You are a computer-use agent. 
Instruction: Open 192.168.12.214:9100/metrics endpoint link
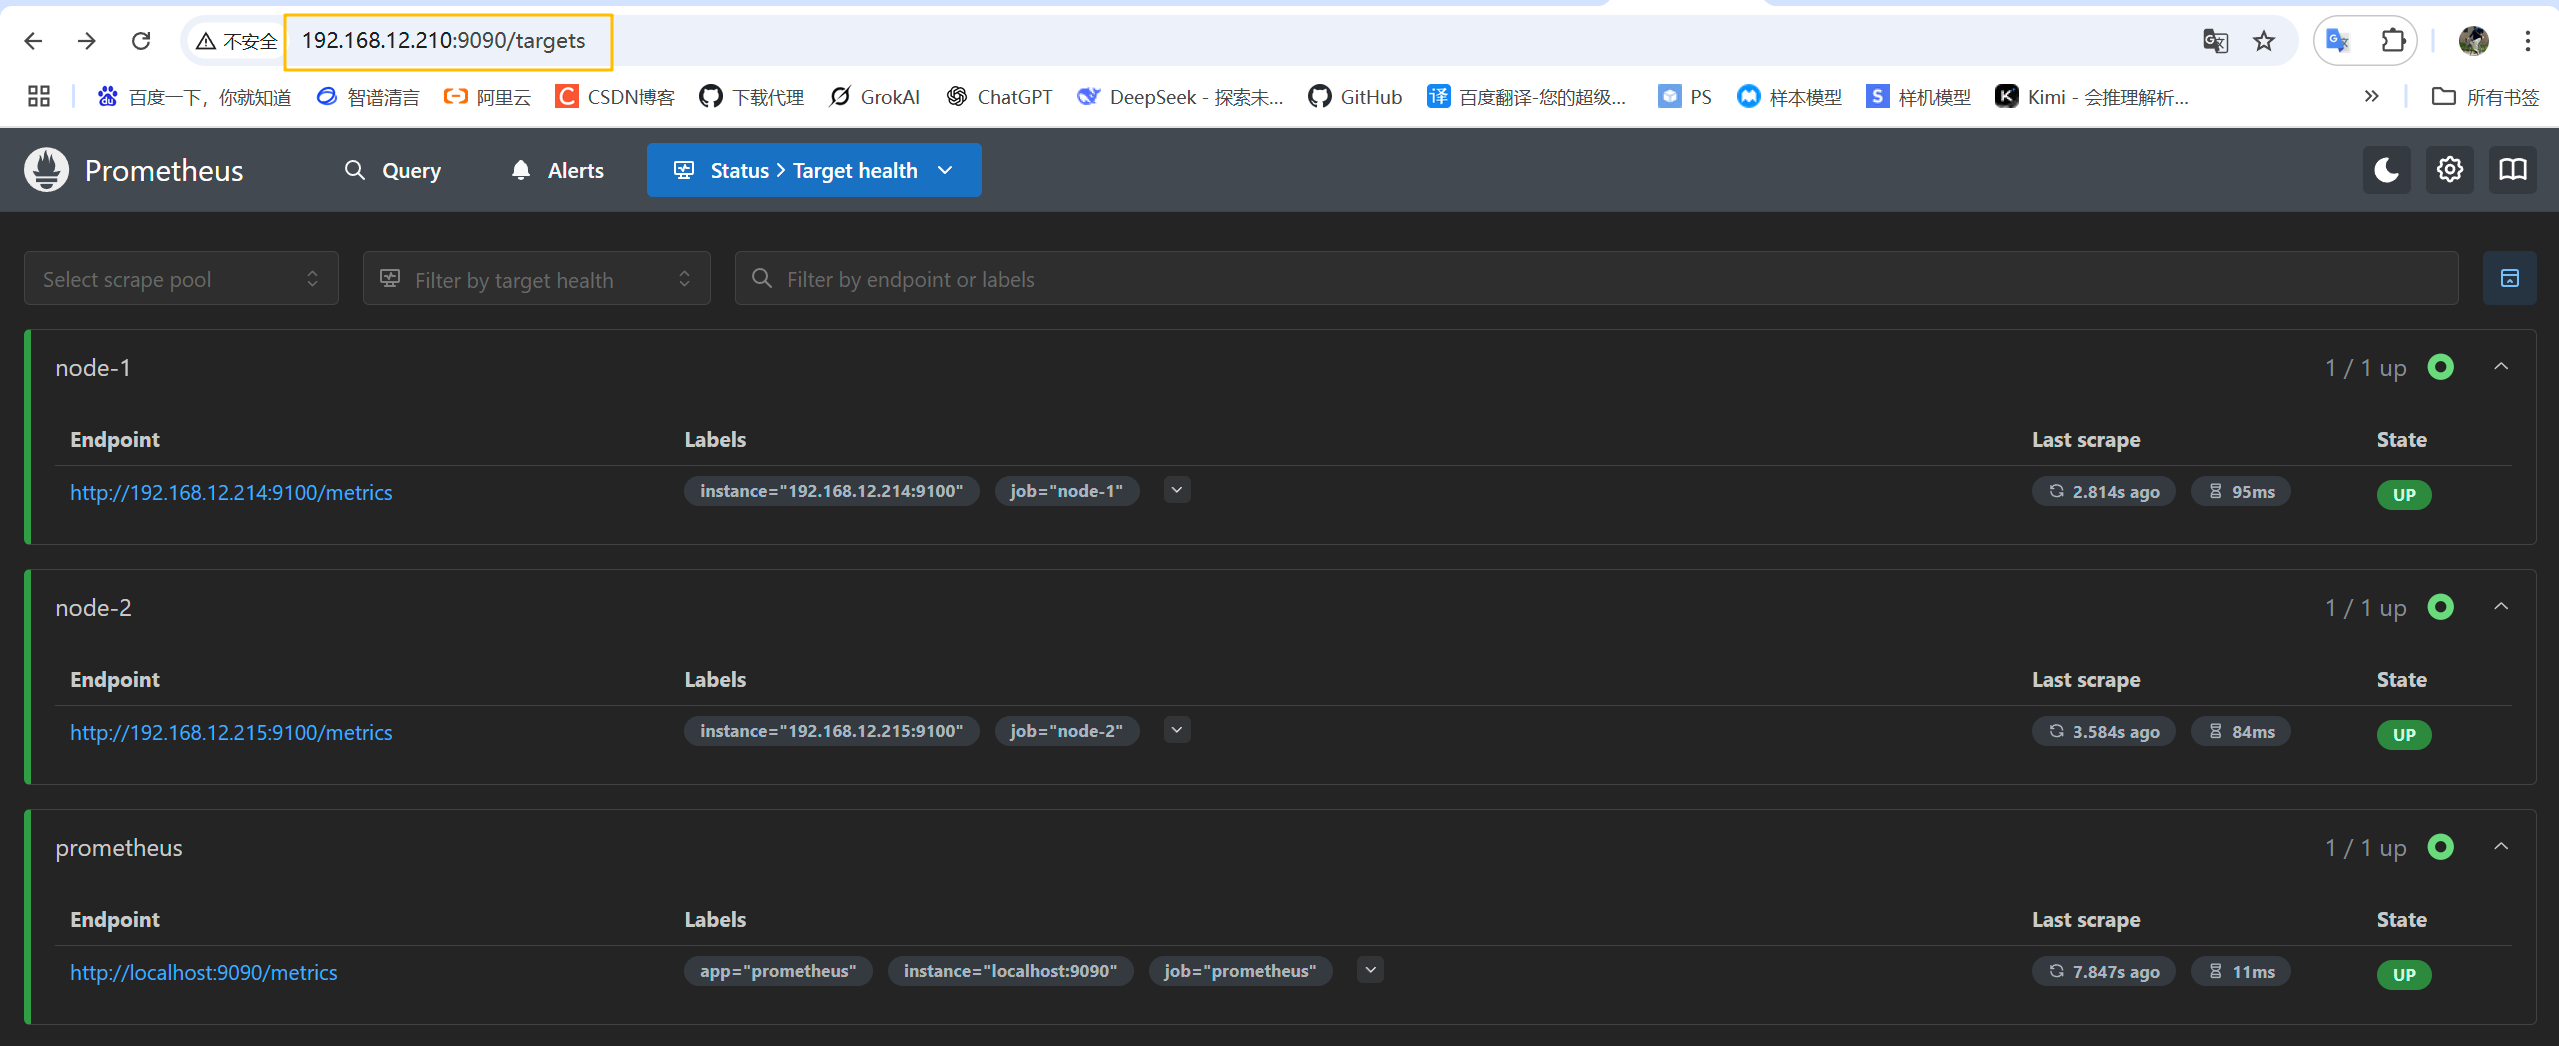[x=231, y=492]
